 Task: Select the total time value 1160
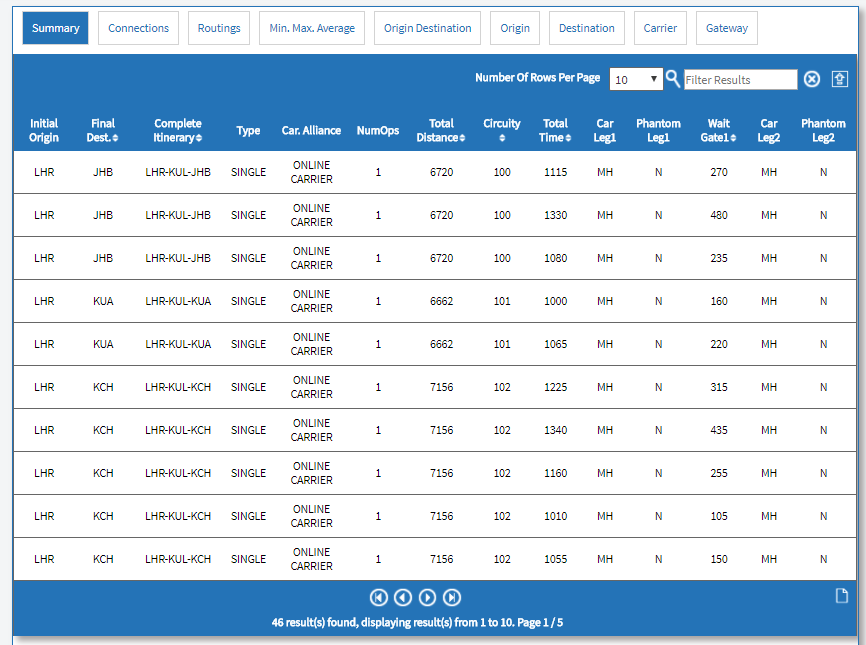555,473
